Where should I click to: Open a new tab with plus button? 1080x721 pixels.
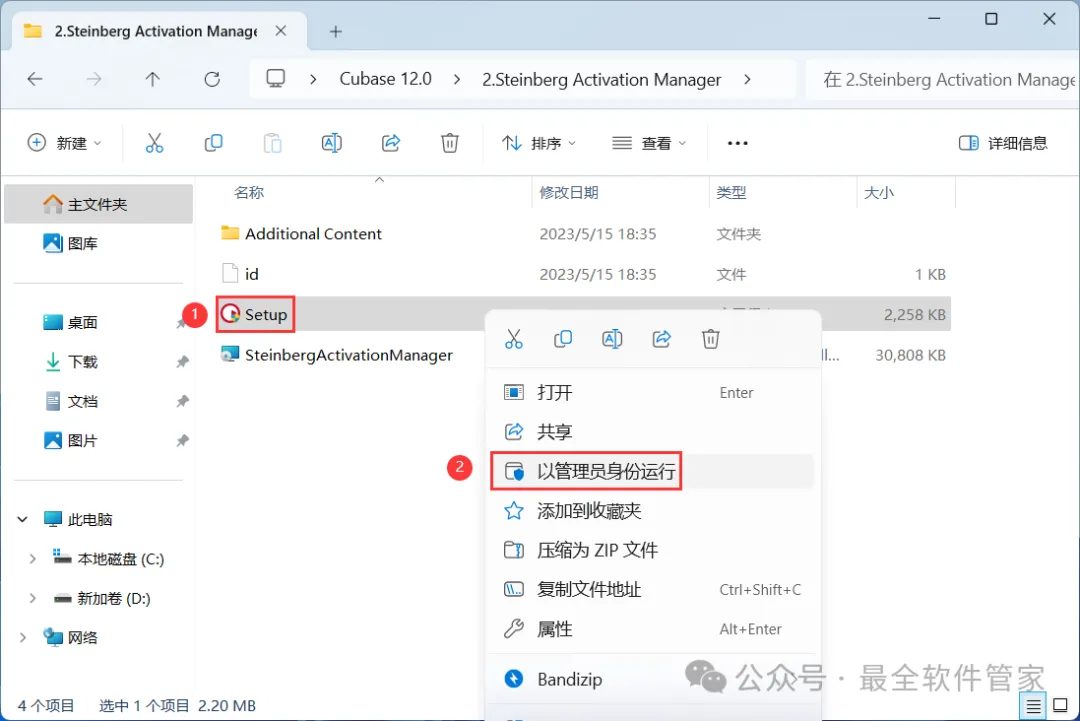(x=335, y=32)
